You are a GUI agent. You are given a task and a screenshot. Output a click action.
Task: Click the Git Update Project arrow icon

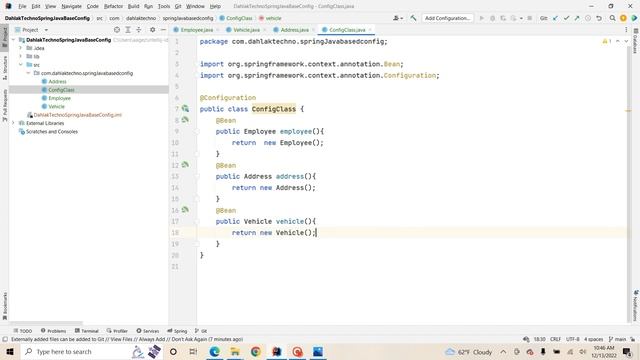(x=555, y=18)
